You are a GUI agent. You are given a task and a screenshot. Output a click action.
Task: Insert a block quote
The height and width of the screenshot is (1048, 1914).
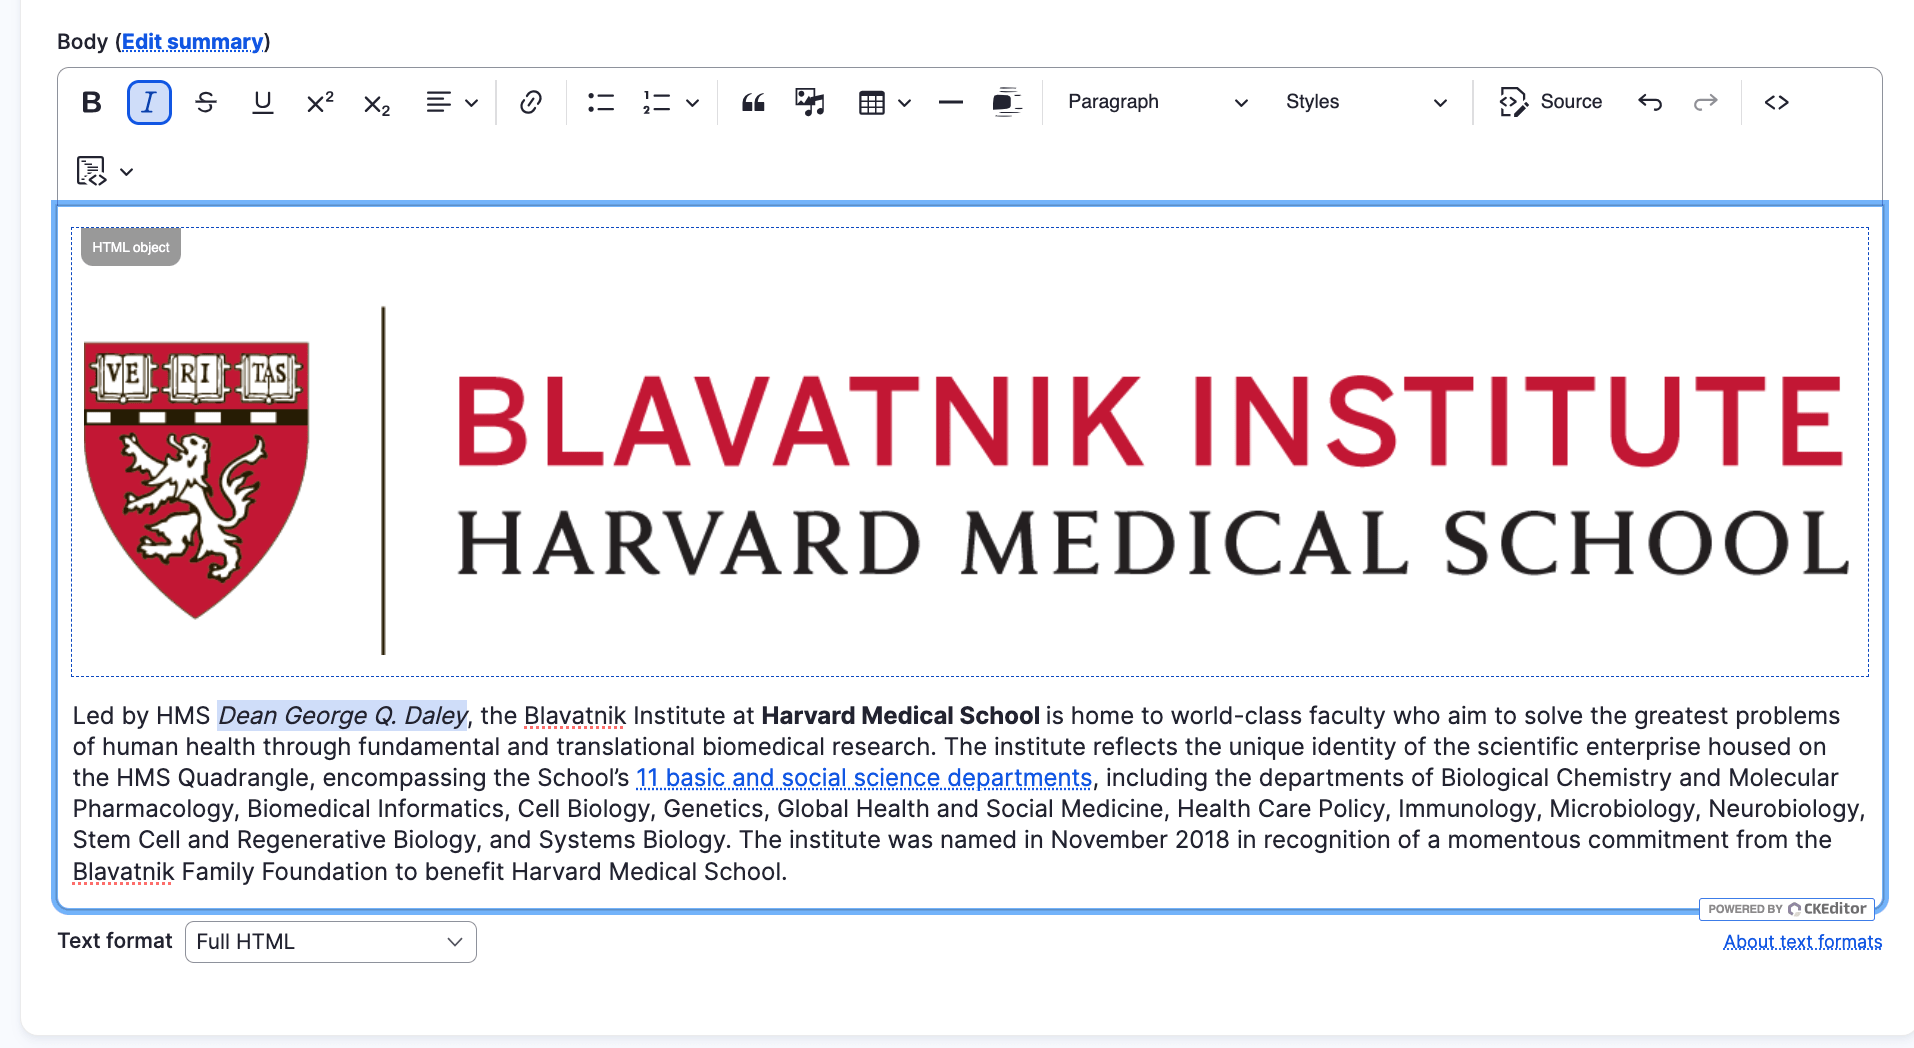click(753, 102)
